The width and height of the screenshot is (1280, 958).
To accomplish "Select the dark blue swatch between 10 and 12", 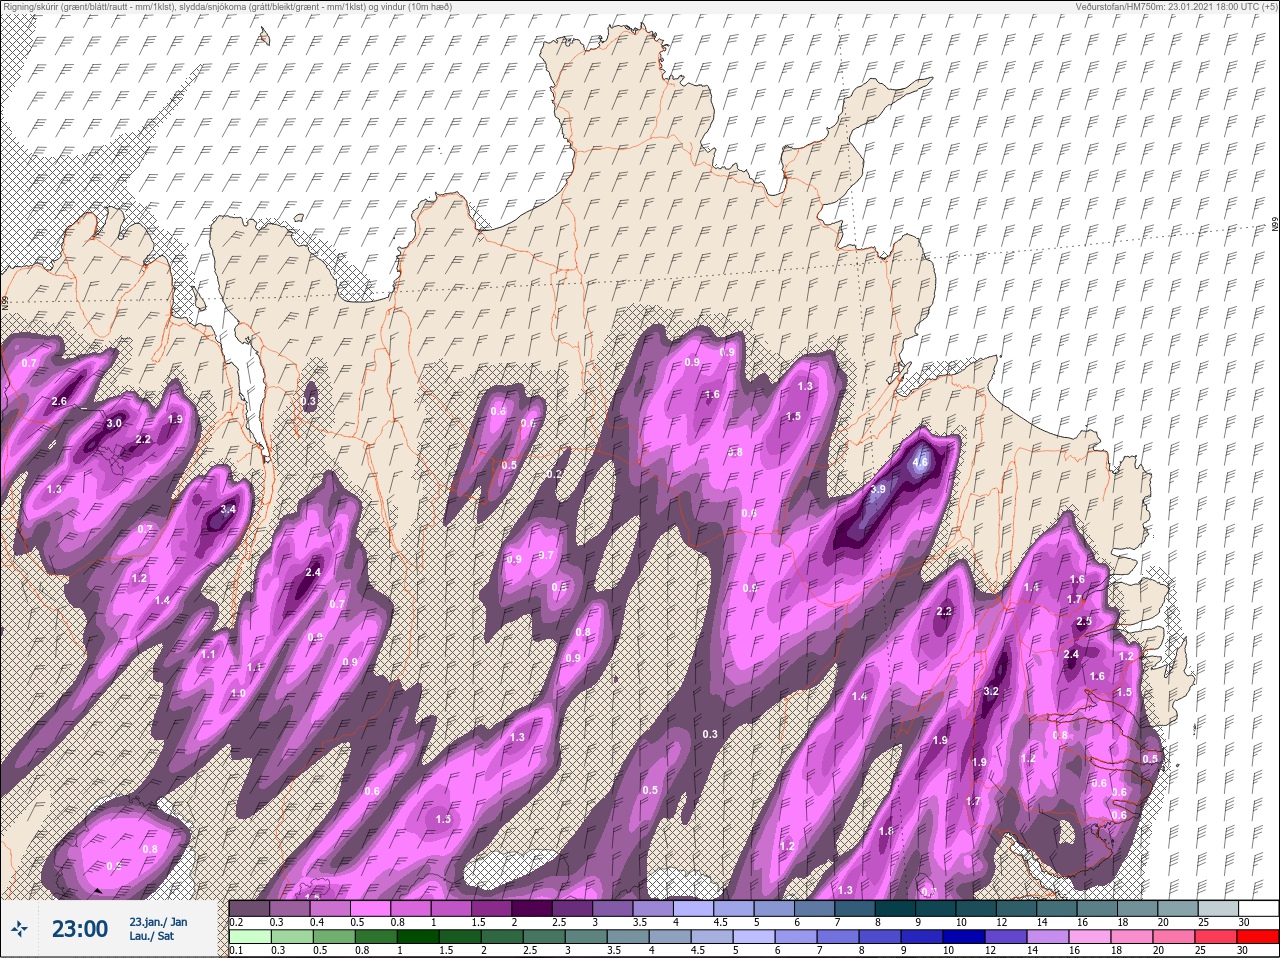I will (x=963, y=936).
